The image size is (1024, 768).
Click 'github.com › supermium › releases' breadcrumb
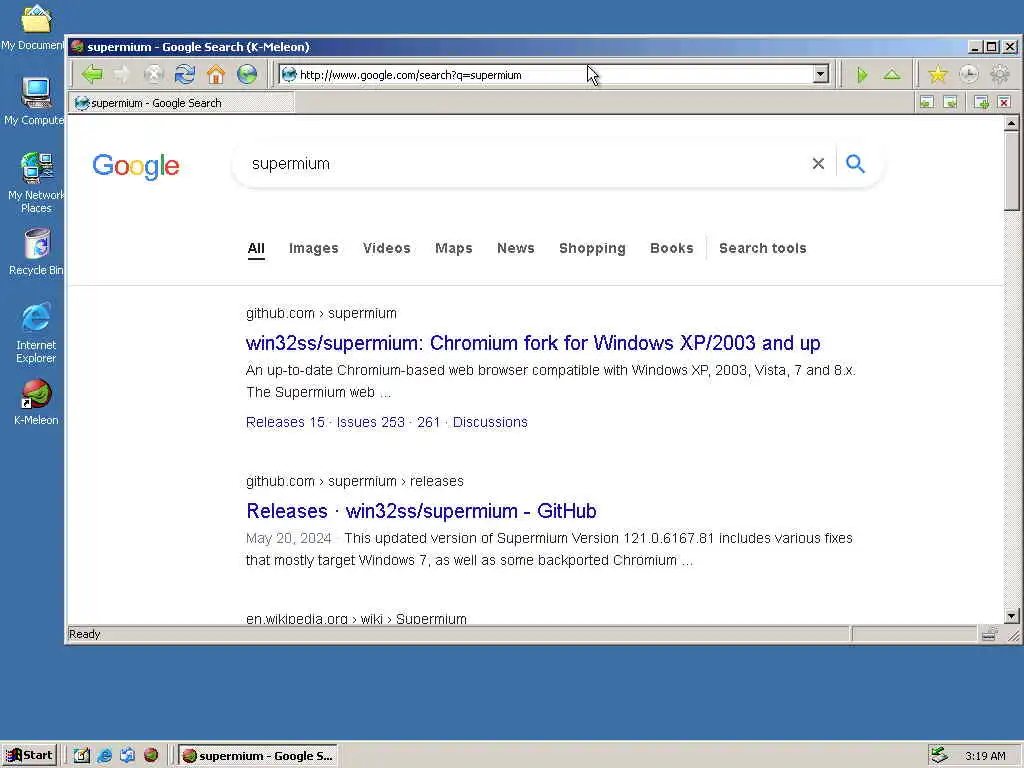click(355, 481)
